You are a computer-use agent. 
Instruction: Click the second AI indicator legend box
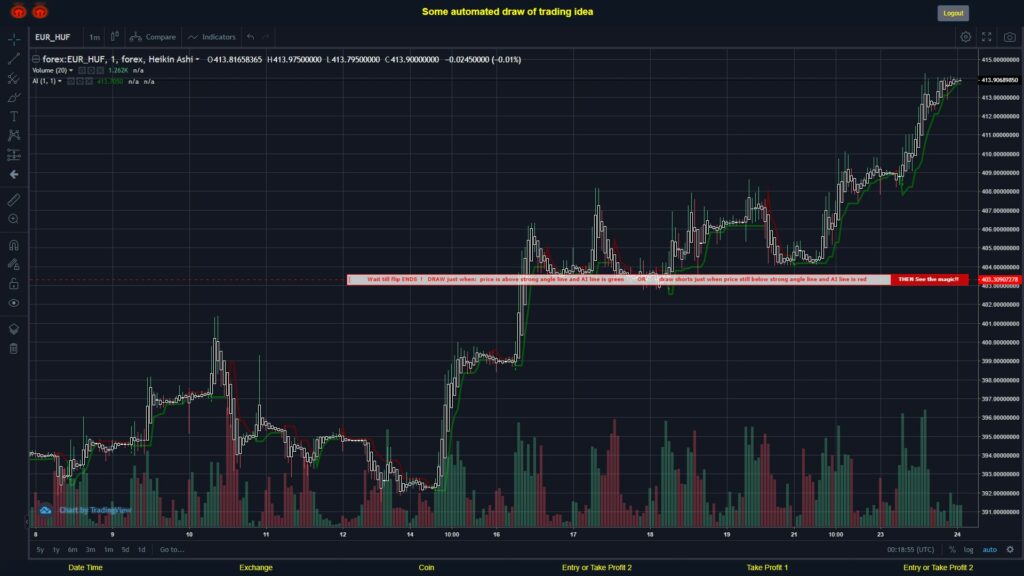point(80,82)
